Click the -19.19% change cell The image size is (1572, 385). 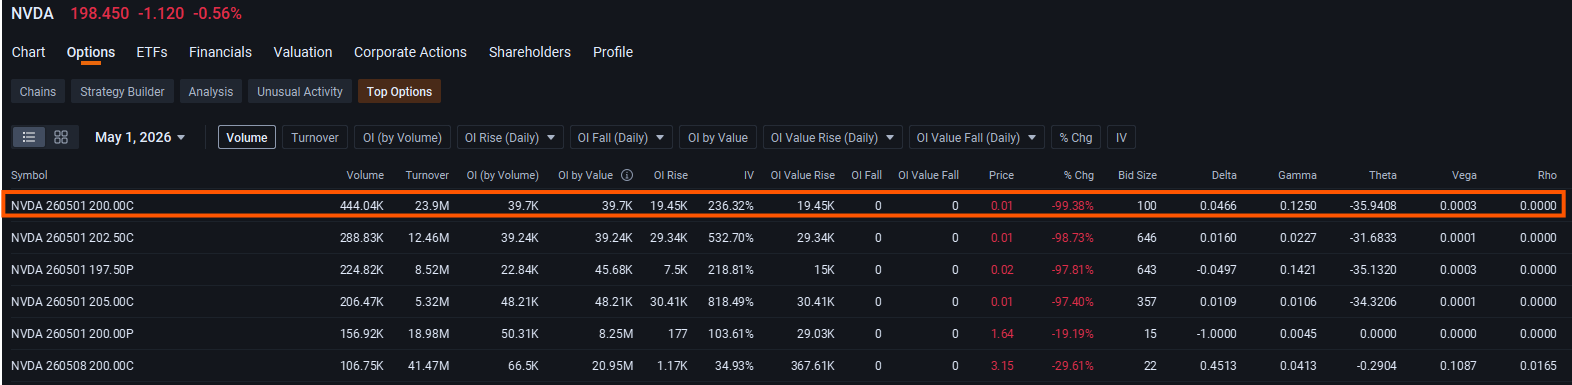1072,334
